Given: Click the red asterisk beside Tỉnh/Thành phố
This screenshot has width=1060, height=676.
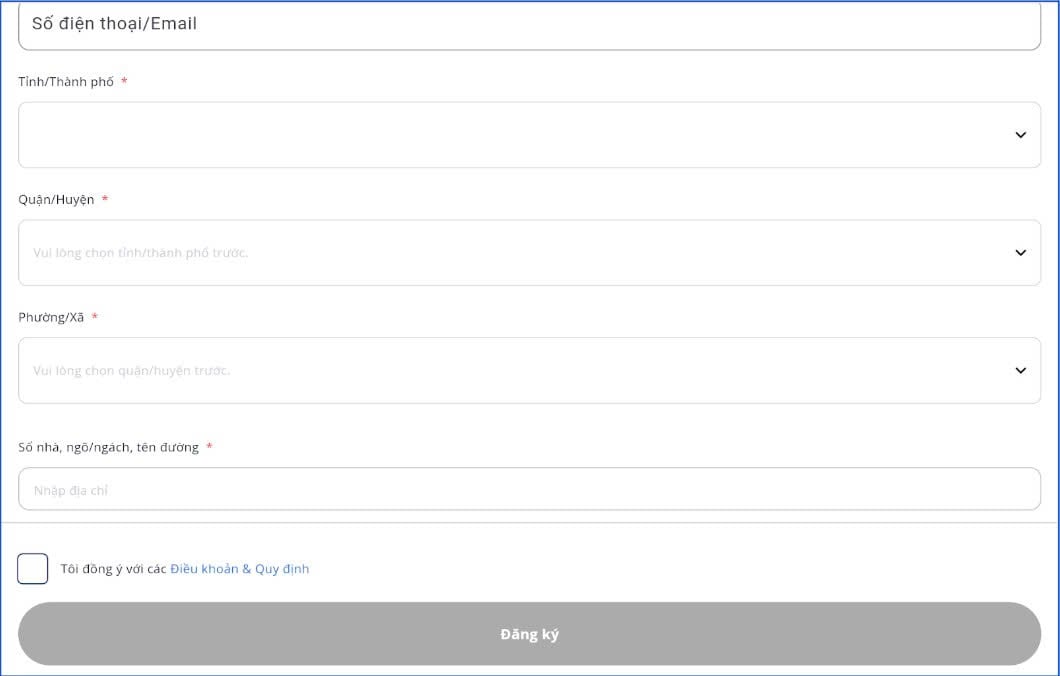Looking at the screenshot, I should point(124,82).
